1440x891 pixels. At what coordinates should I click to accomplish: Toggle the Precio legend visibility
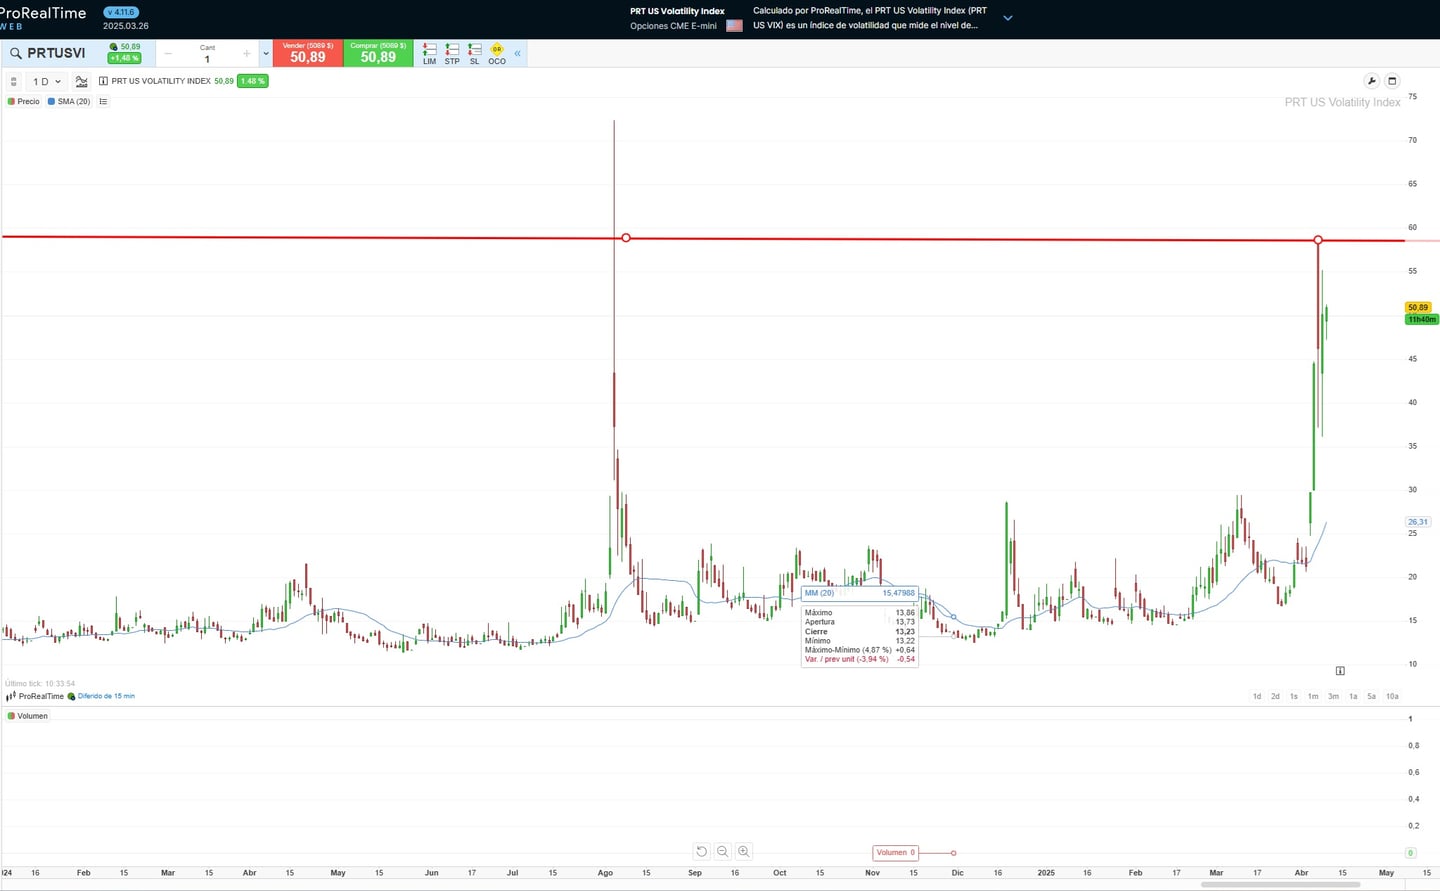23,101
